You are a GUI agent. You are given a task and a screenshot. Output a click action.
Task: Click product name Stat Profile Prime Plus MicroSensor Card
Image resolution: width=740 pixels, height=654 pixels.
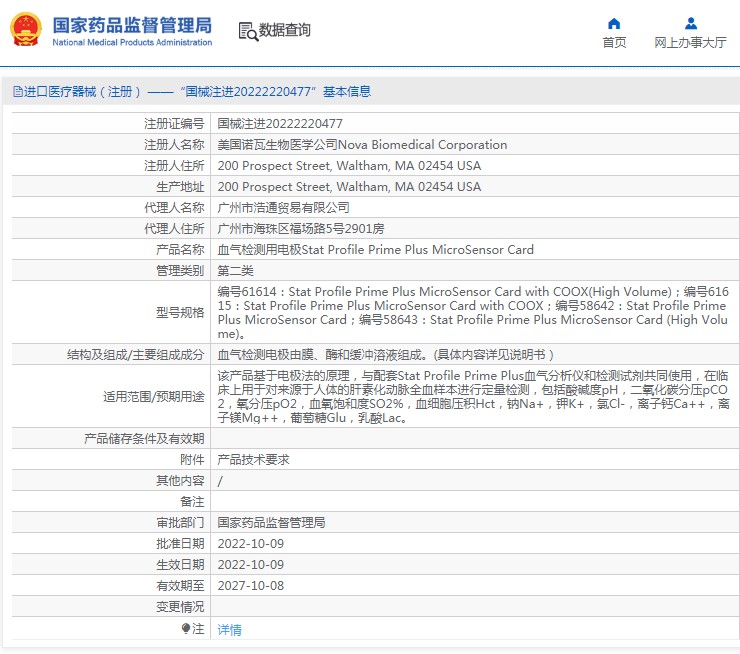click(375, 250)
